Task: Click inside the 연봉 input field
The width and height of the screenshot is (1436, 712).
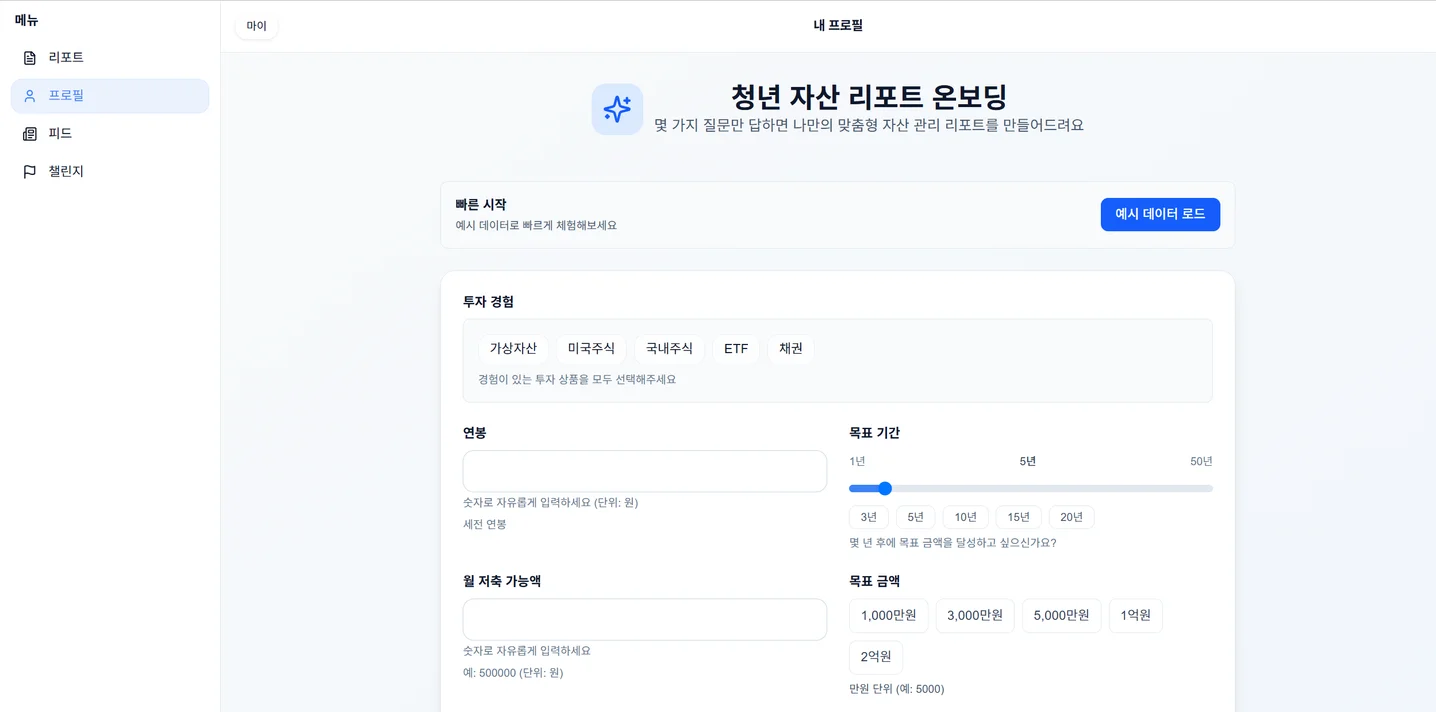Action: [644, 471]
